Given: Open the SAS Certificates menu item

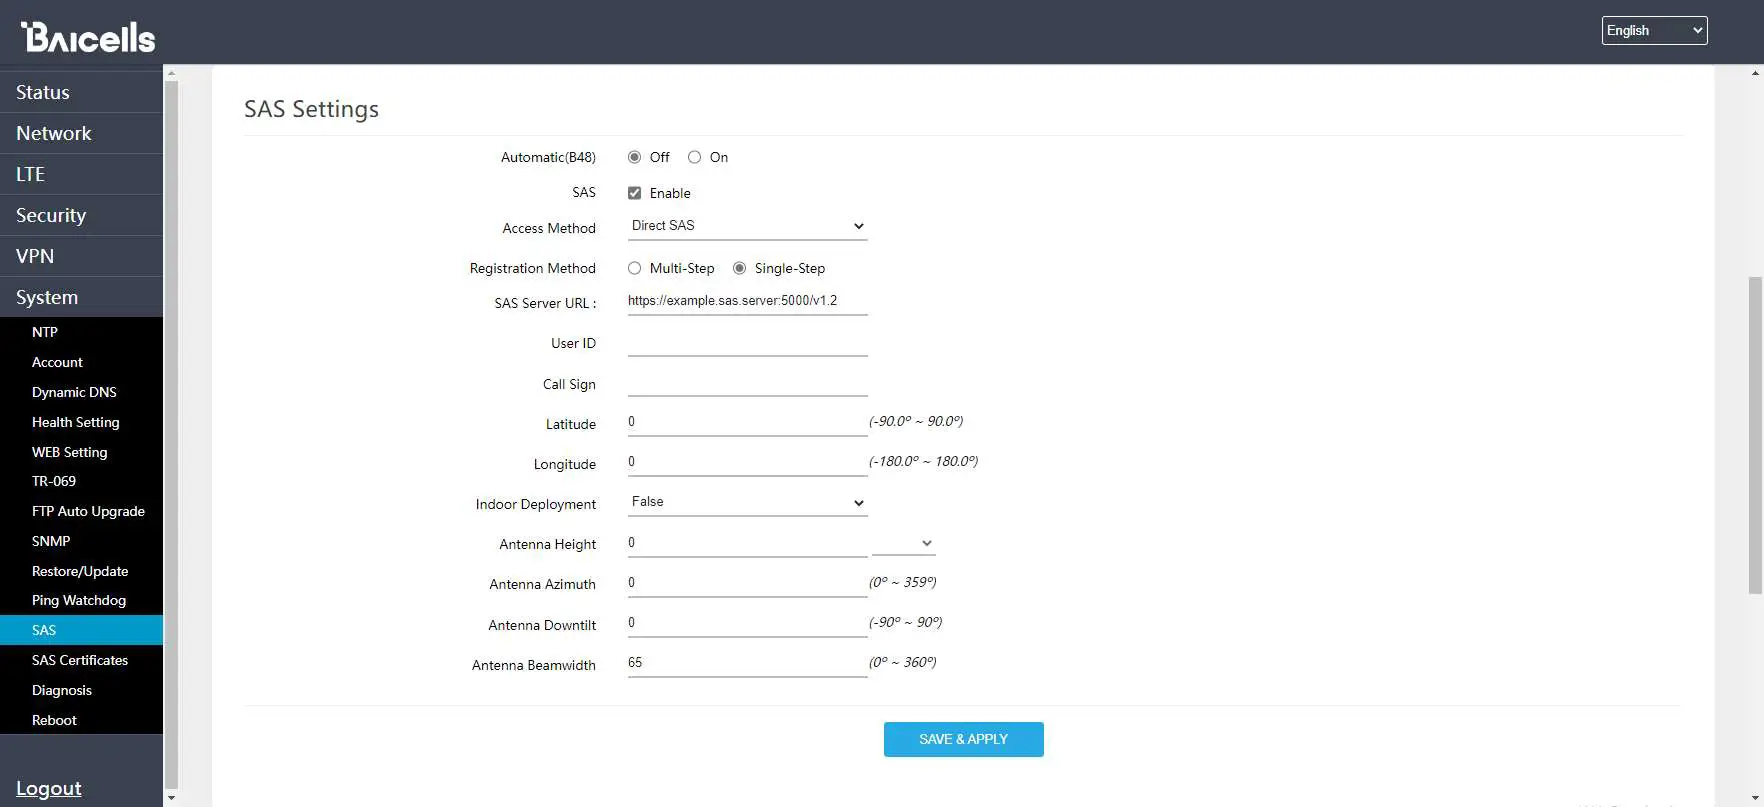Looking at the screenshot, I should click(80, 660).
